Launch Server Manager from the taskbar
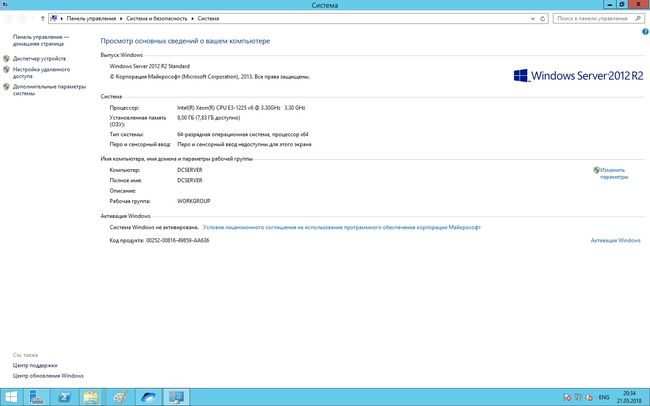The image size is (650, 406). point(36,397)
